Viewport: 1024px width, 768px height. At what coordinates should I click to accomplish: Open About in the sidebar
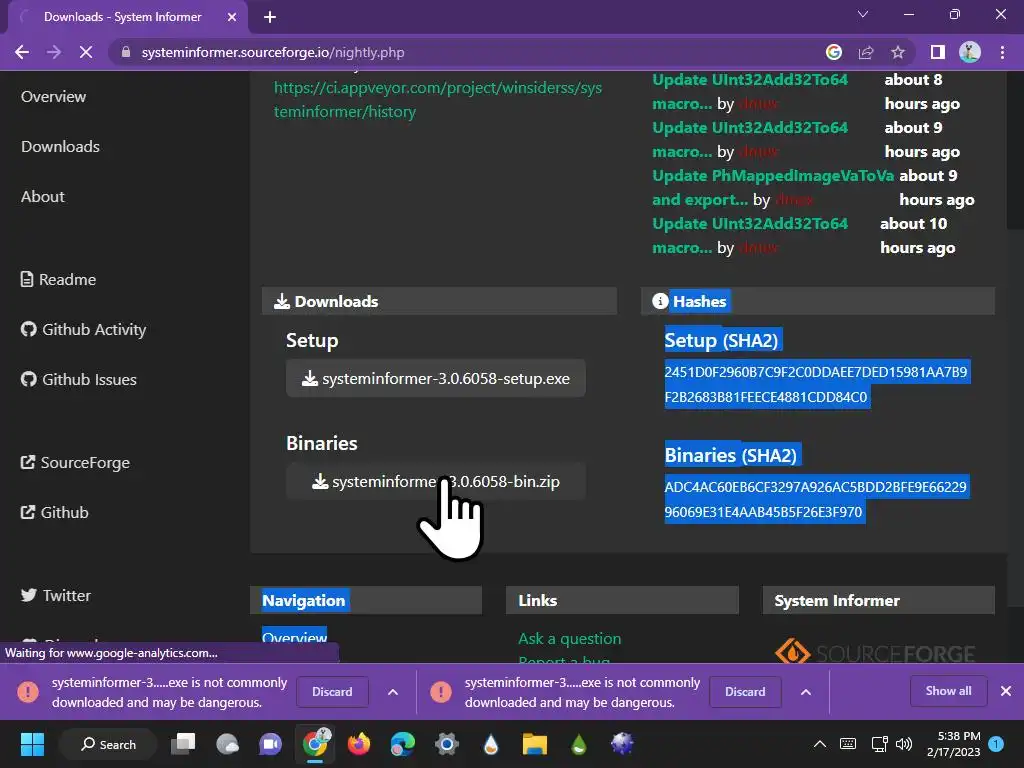click(42, 197)
